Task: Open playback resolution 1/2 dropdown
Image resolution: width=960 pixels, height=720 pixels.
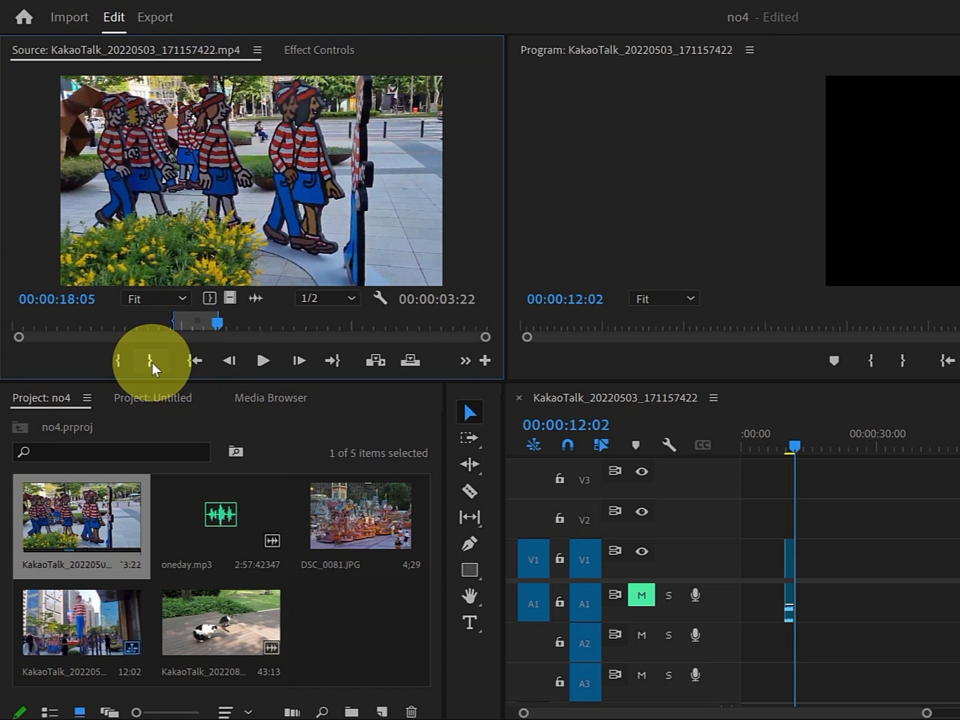Action: click(328, 298)
